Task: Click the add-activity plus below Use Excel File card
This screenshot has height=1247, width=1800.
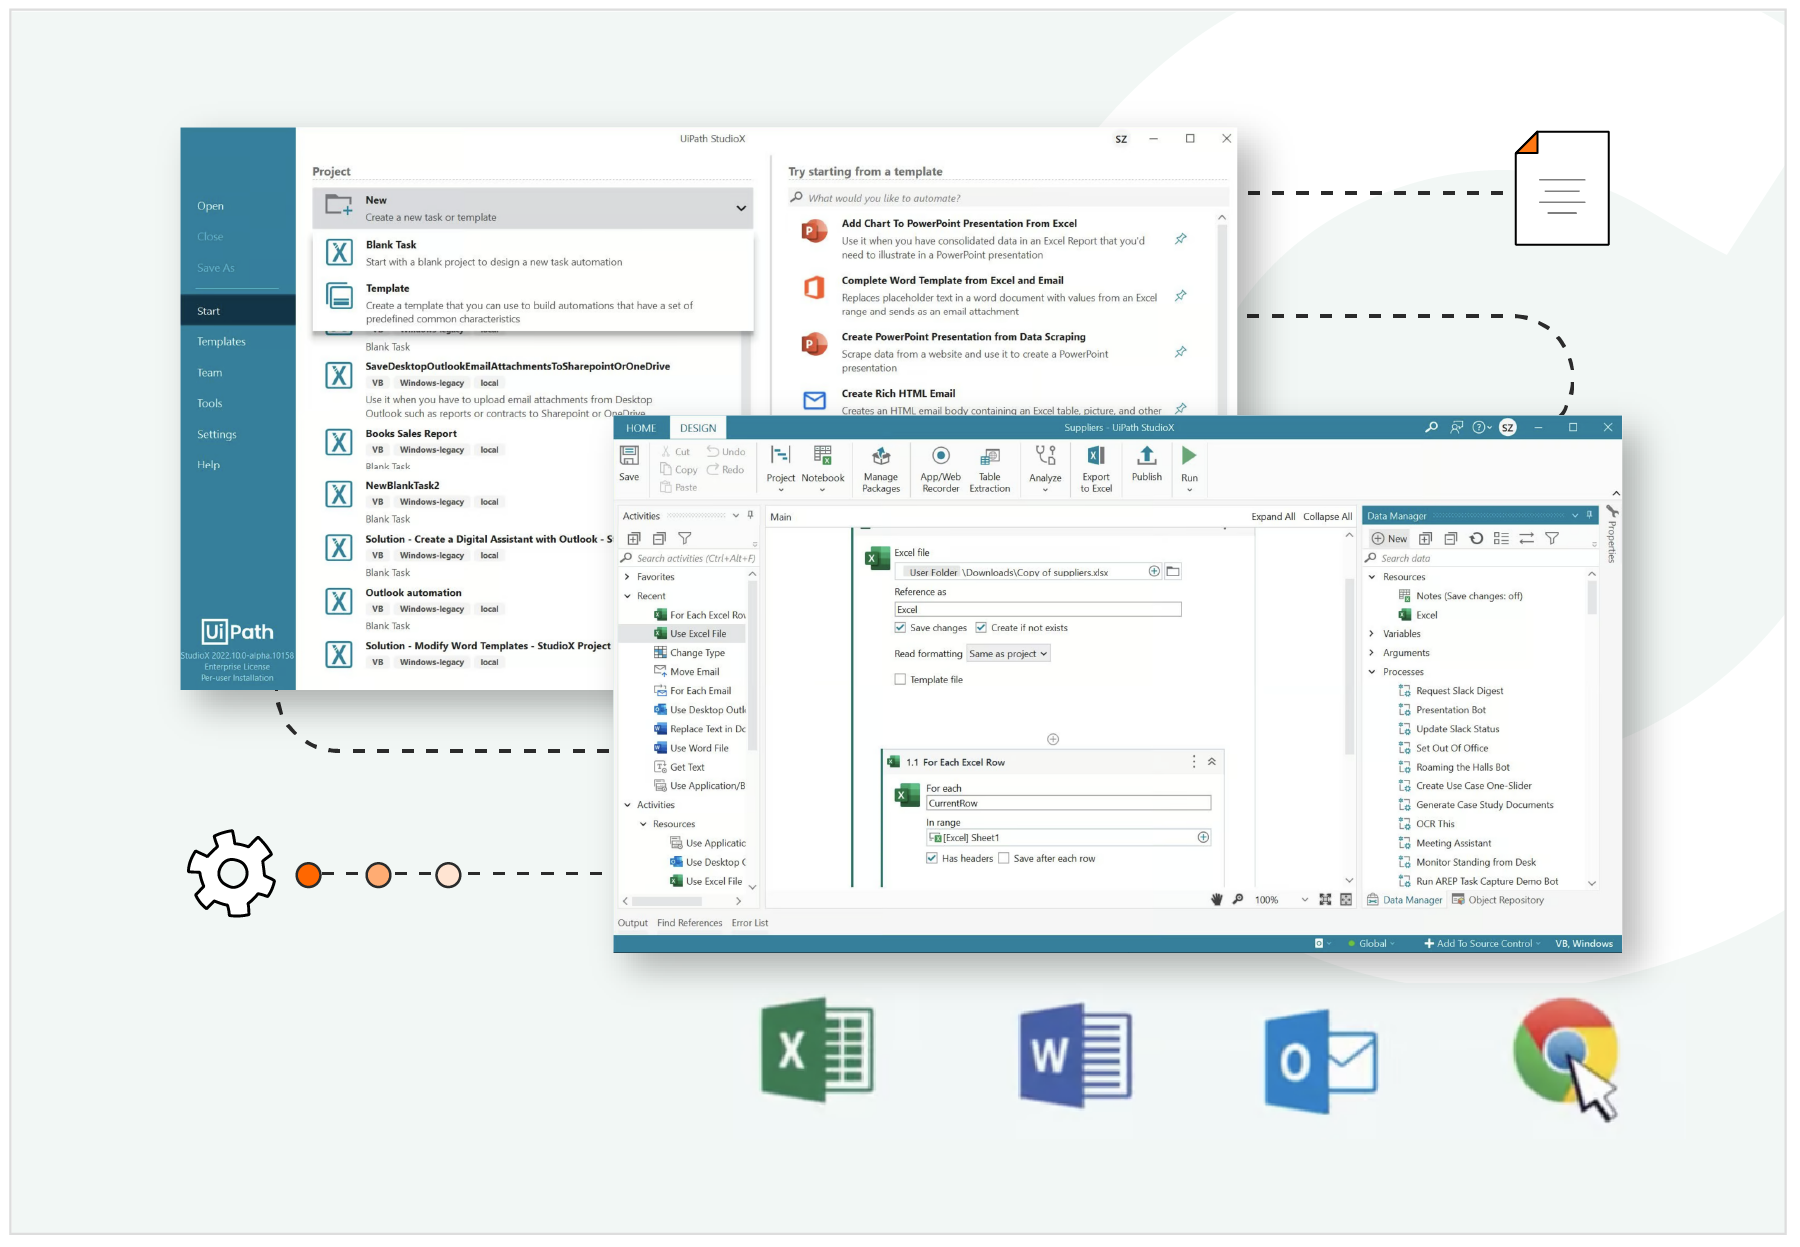Action: tap(1053, 739)
